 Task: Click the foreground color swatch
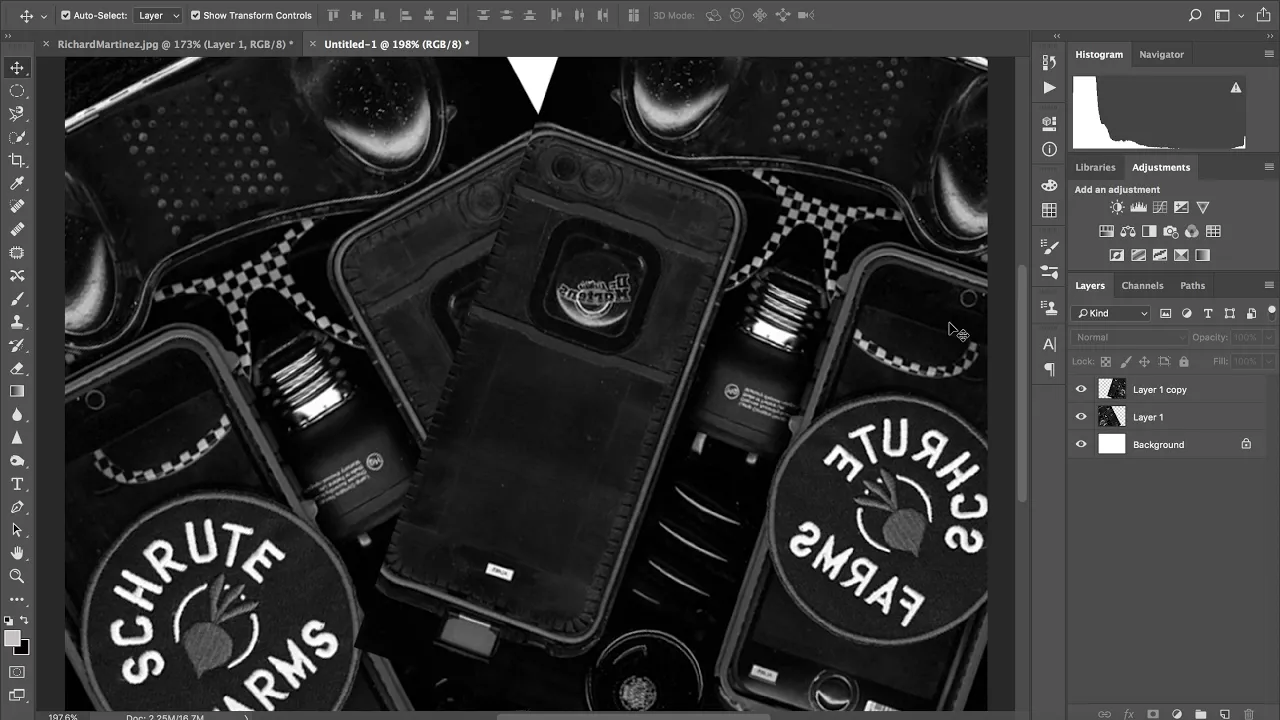click(12, 638)
